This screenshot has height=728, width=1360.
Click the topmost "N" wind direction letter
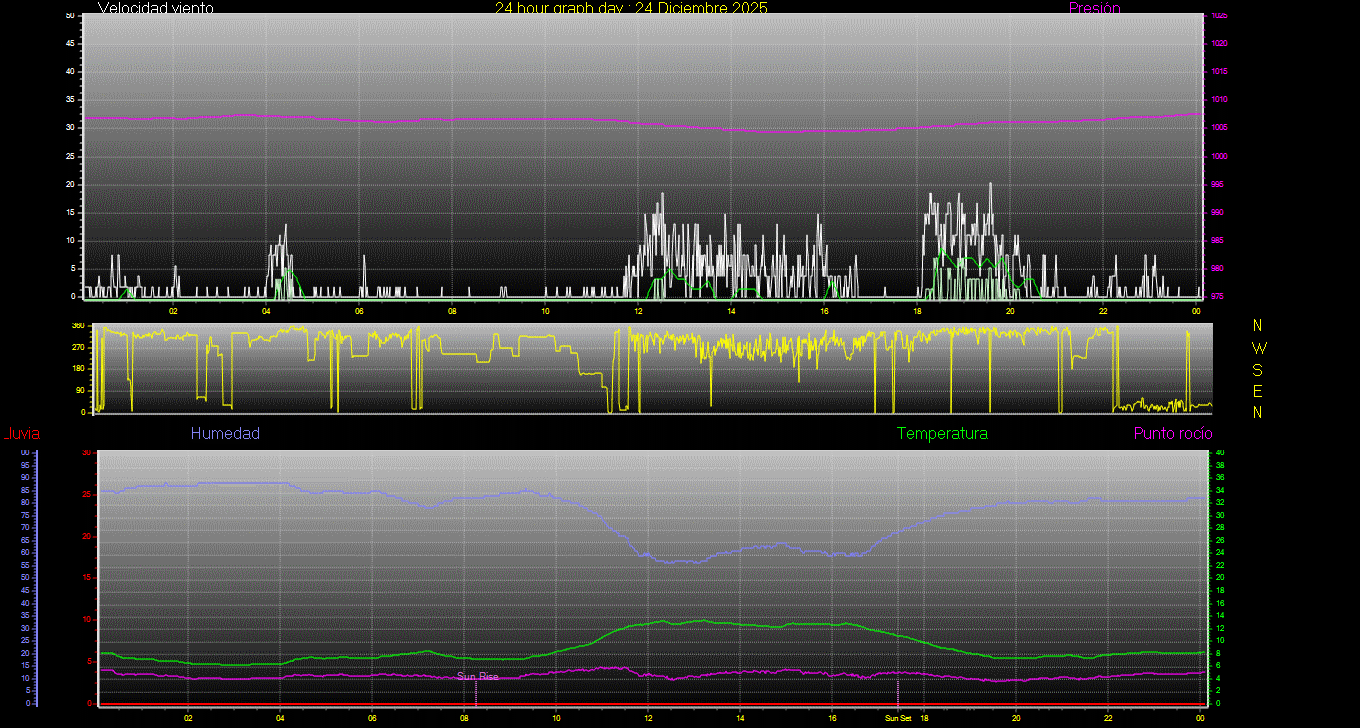pos(1258,326)
